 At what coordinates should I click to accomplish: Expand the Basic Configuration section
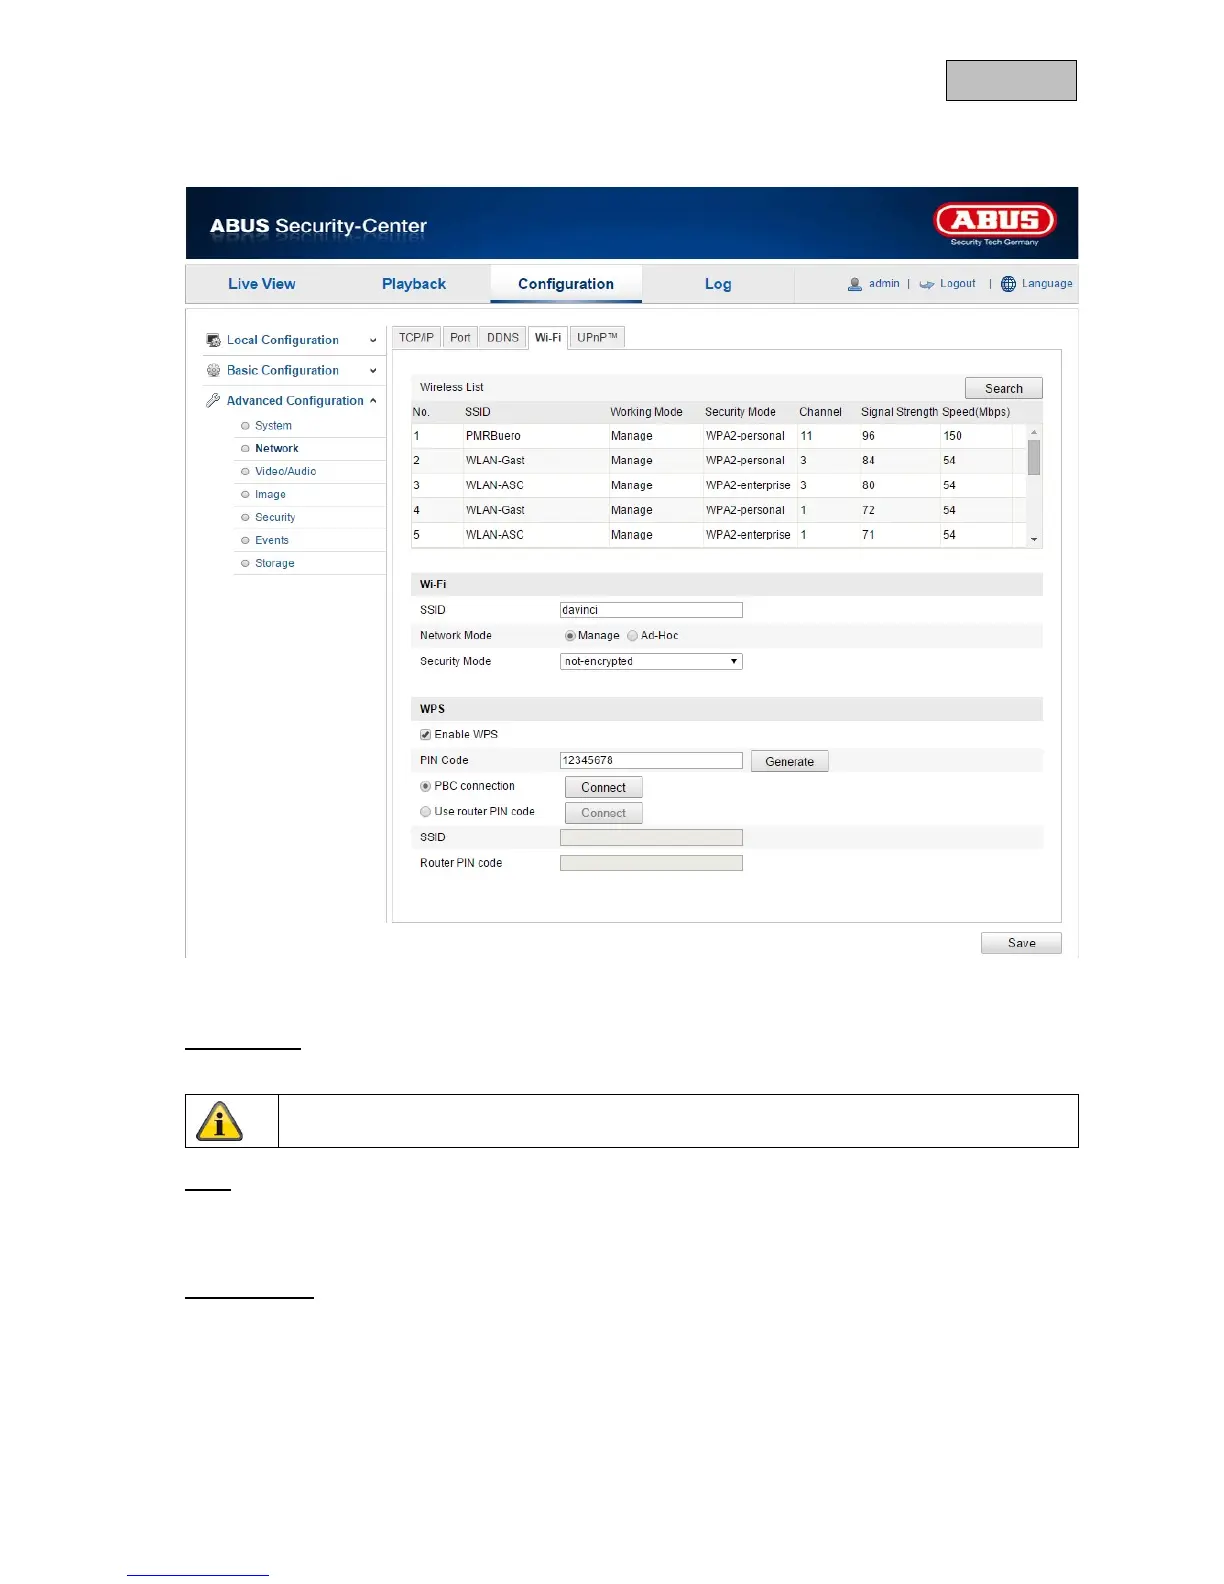click(x=373, y=371)
